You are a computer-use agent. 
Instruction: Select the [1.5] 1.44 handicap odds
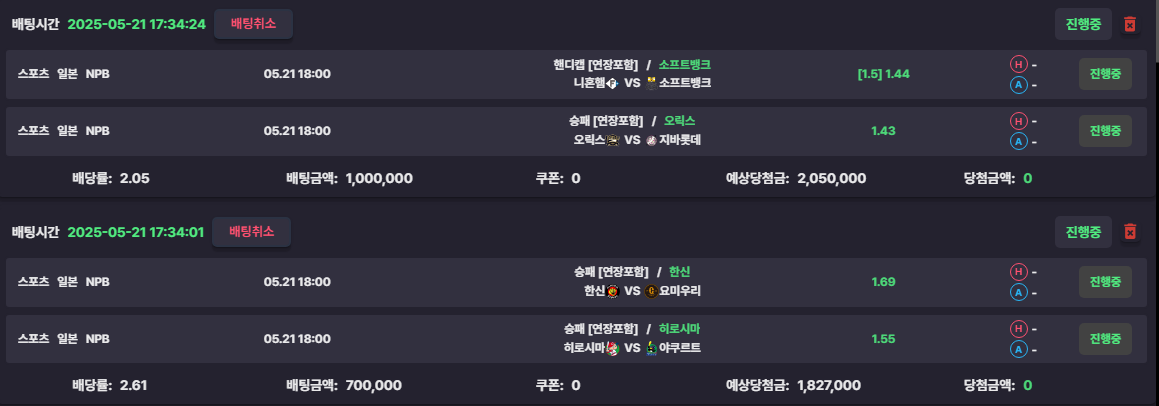tap(883, 74)
